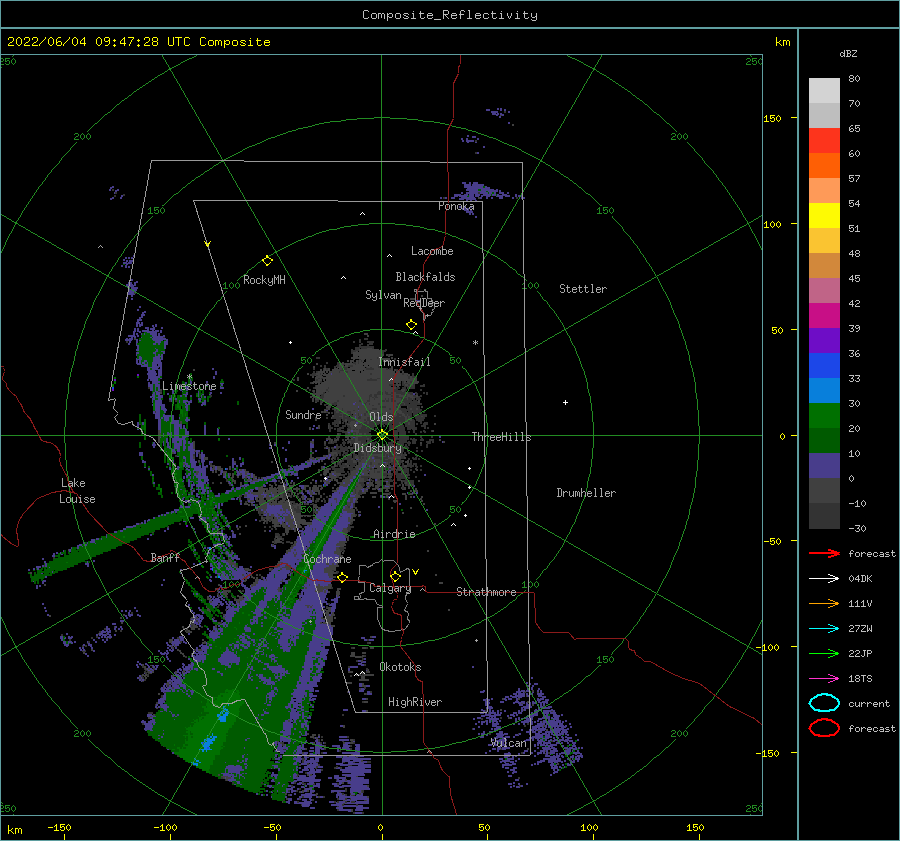Click the slate purple 10–0 dBZ swatch
The width and height of the screenshot is (900, 841).
[x=824, y=466]
